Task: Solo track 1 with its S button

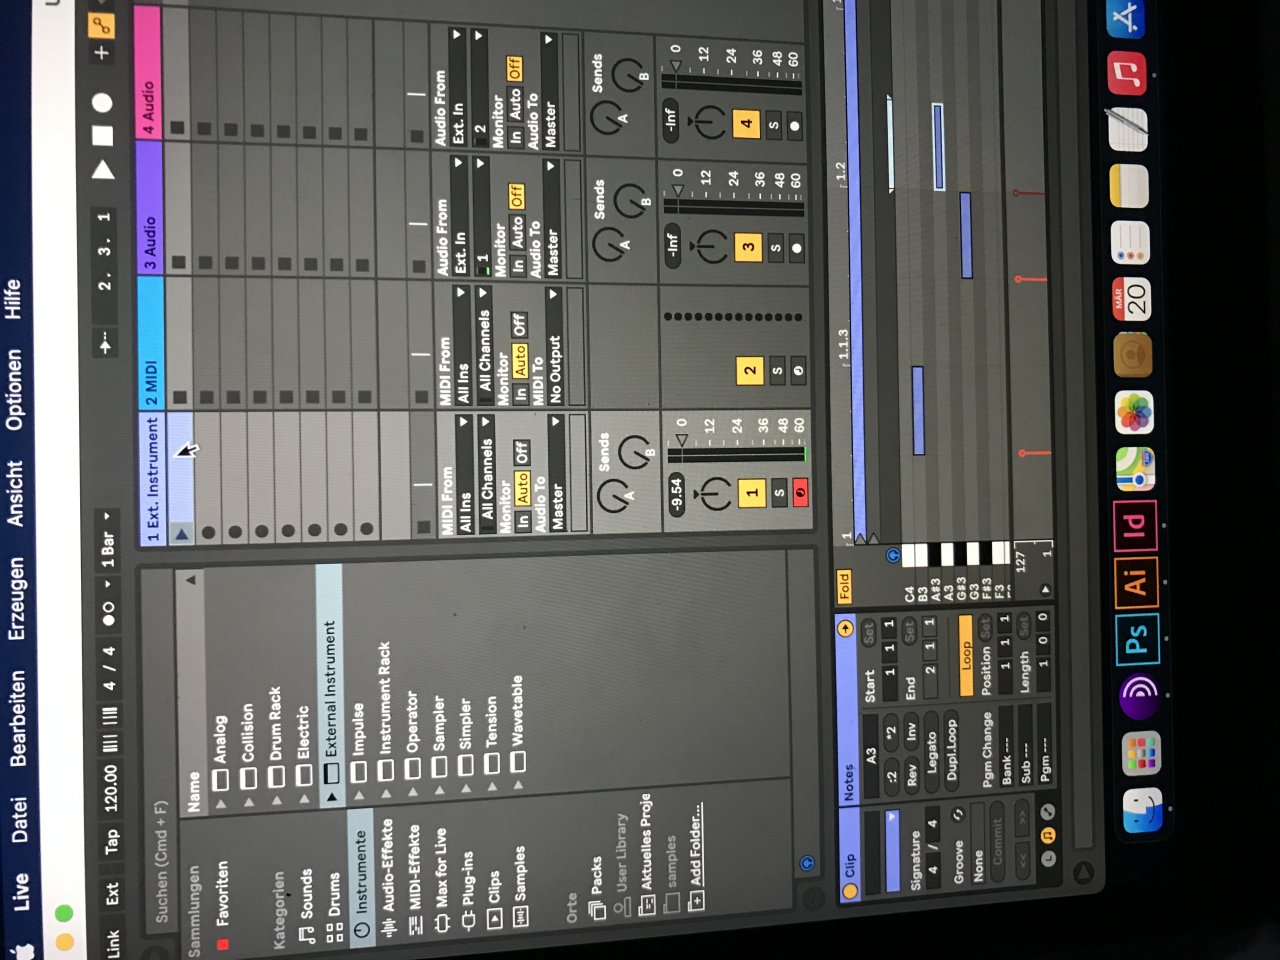Action: [780, 491]
